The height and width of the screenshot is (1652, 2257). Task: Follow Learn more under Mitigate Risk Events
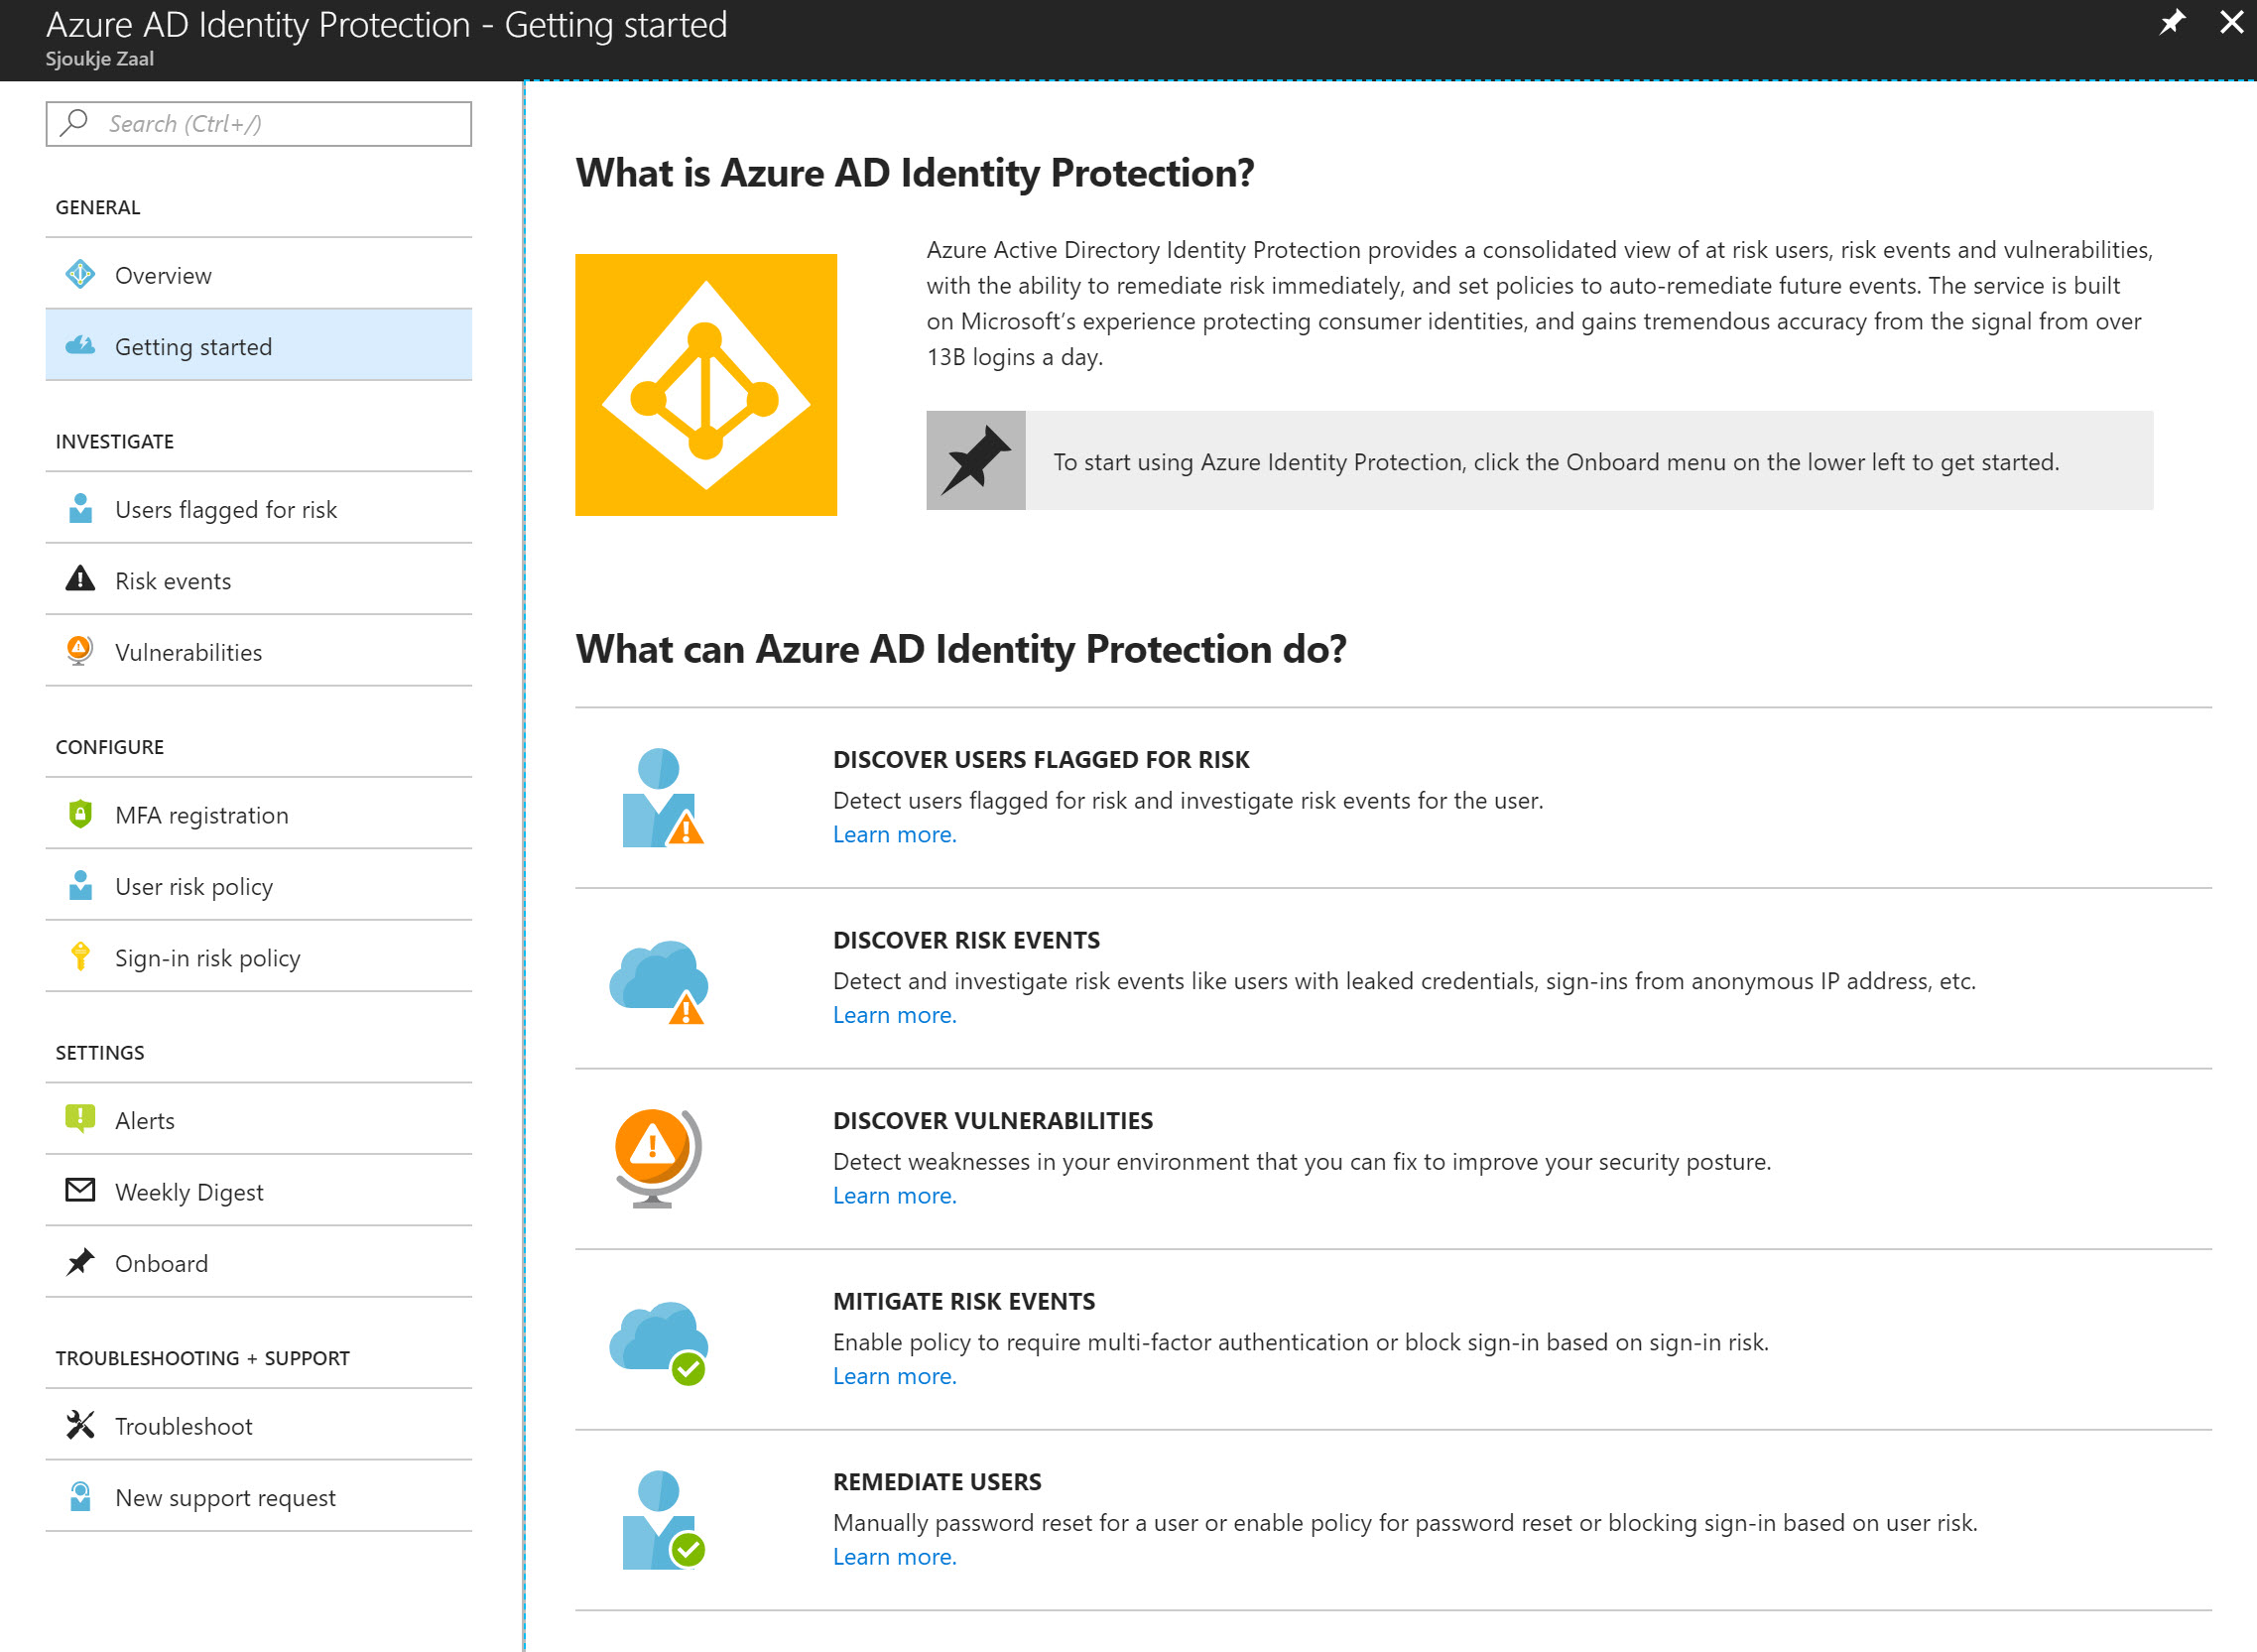[895, 1376]
